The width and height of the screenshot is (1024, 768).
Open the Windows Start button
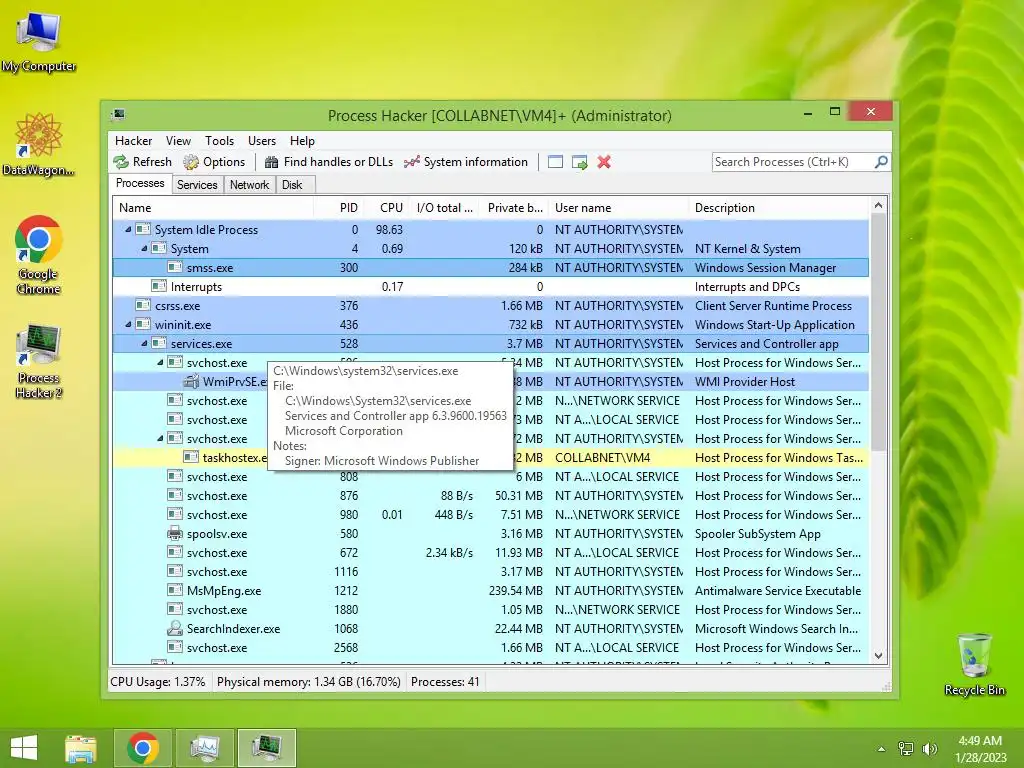(x=24, y=748)
